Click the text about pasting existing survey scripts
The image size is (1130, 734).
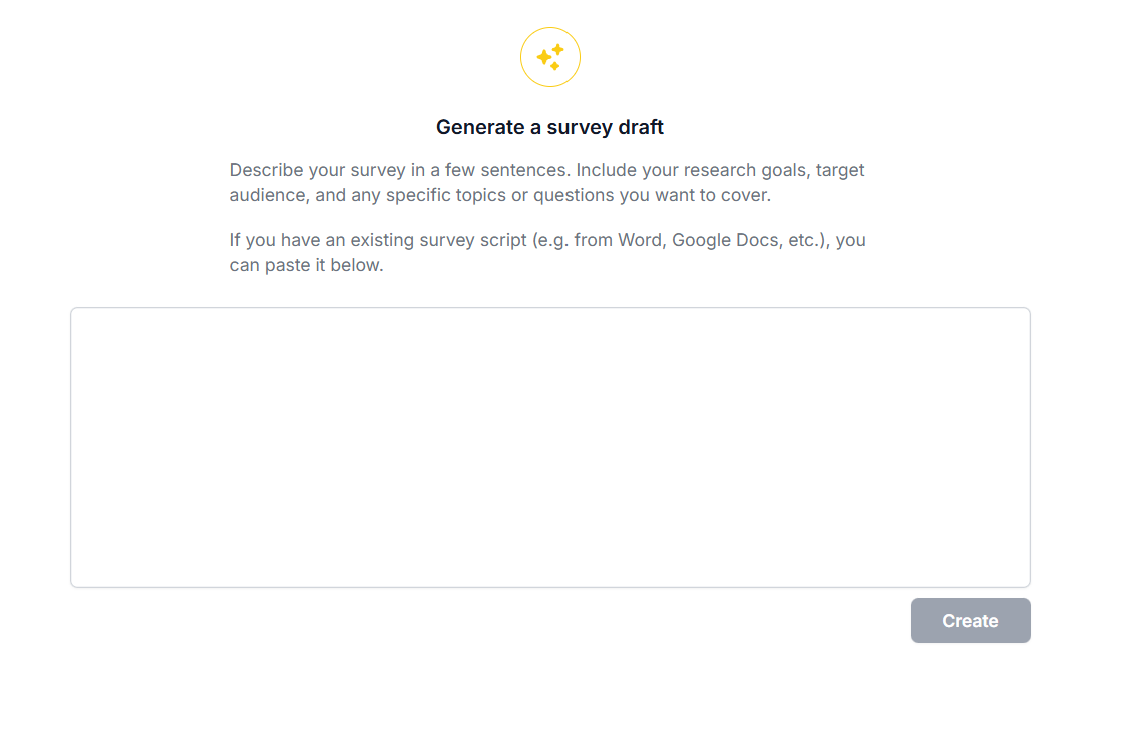[548, 252]
